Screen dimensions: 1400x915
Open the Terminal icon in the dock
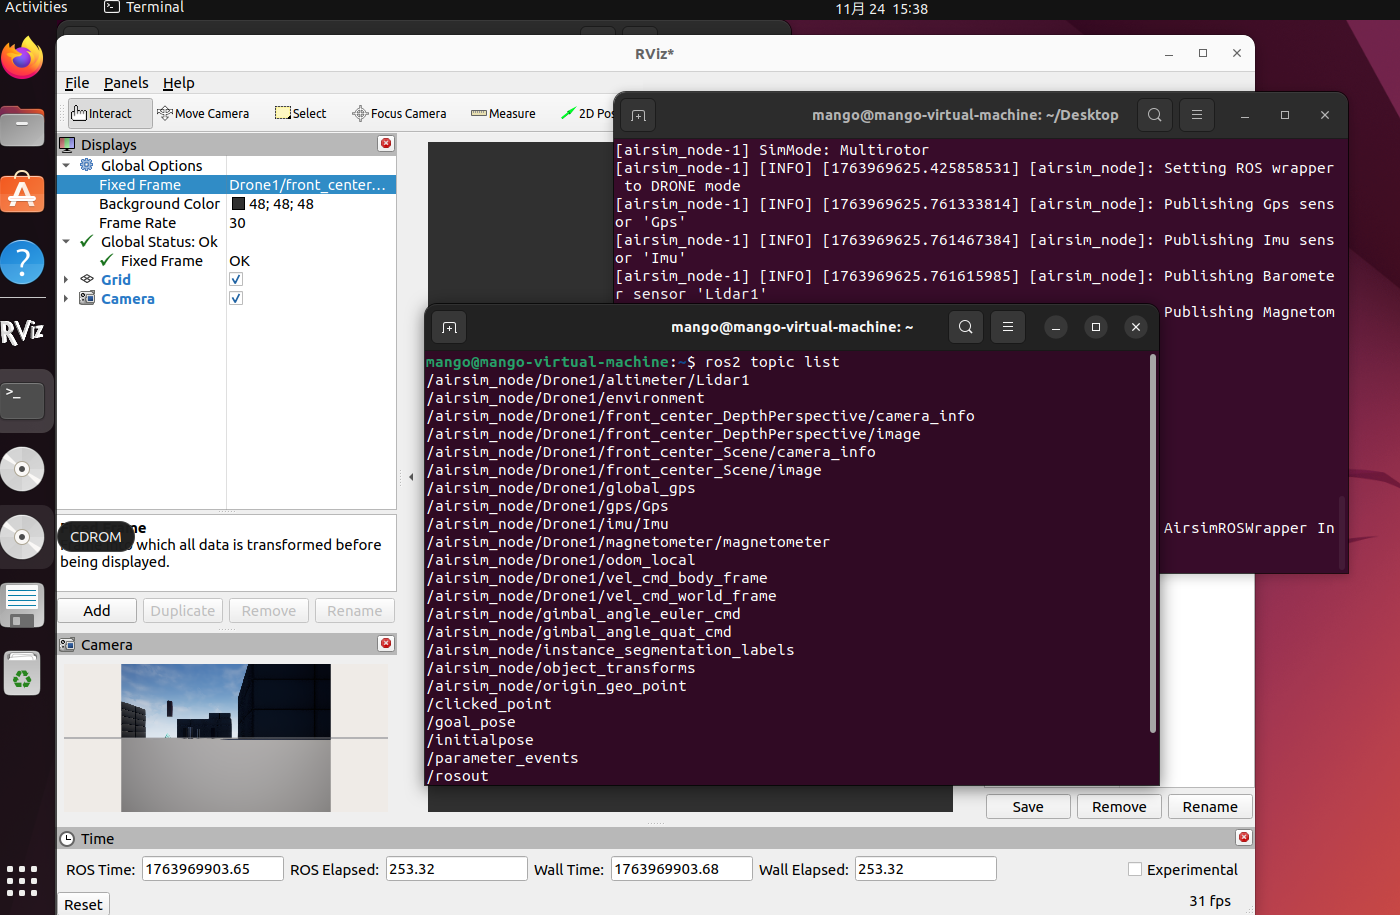(22, 400)
